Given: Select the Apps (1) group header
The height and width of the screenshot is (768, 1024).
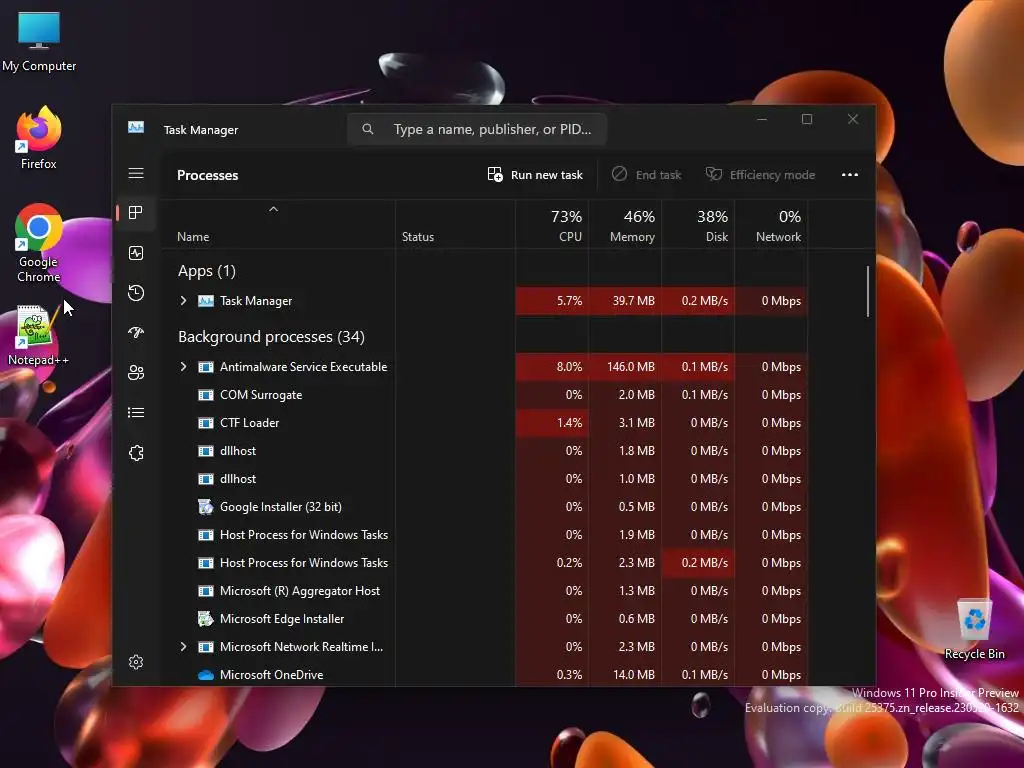Looking at the screenshot, I should [x=206, y=270].
